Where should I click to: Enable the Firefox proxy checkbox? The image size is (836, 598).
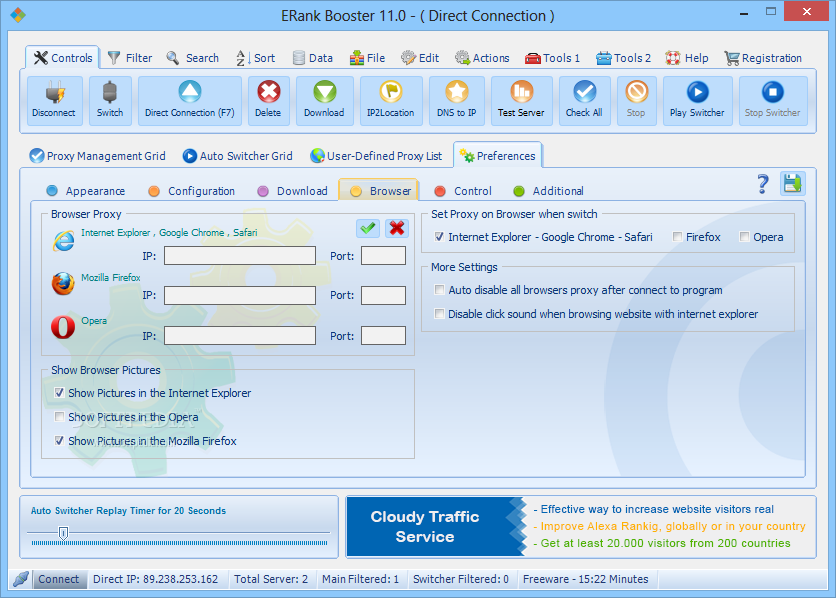pos(677,237)
